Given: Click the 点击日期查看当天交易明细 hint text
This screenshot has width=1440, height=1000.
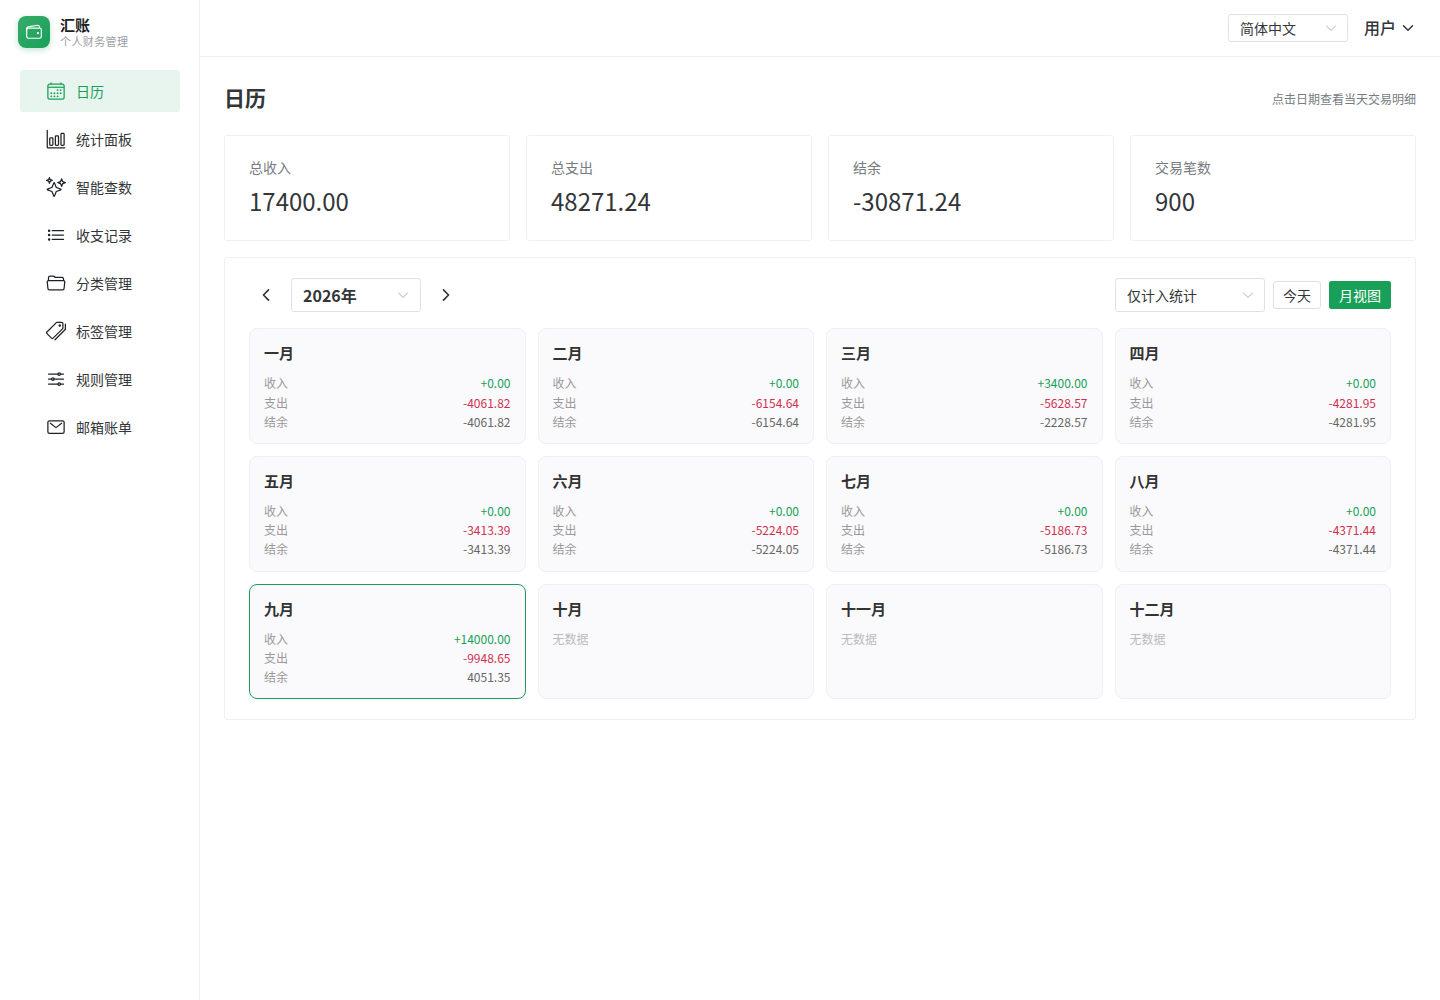Looking at the screenshot, I should coord(1344,99).
